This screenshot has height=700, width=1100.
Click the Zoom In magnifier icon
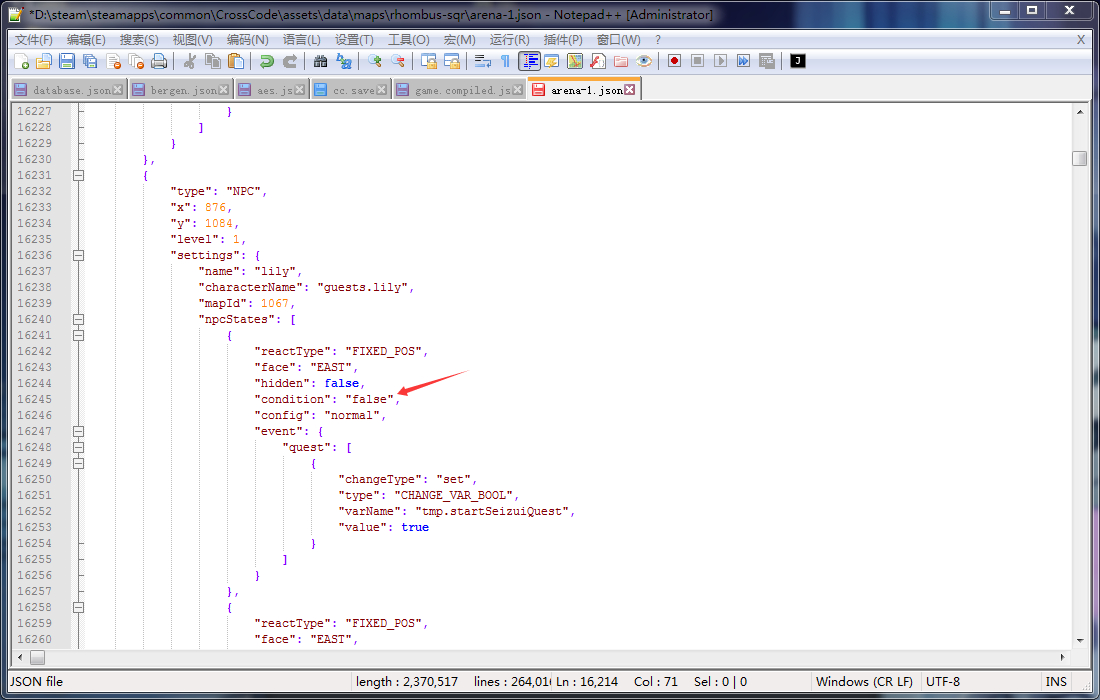click(x=375, y=61)
